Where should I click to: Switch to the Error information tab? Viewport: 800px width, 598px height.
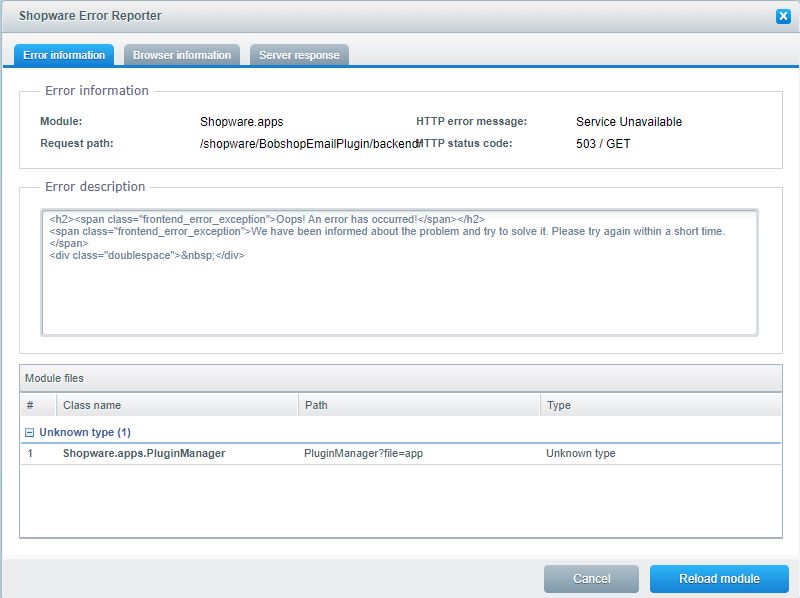[x=64, y=55]
